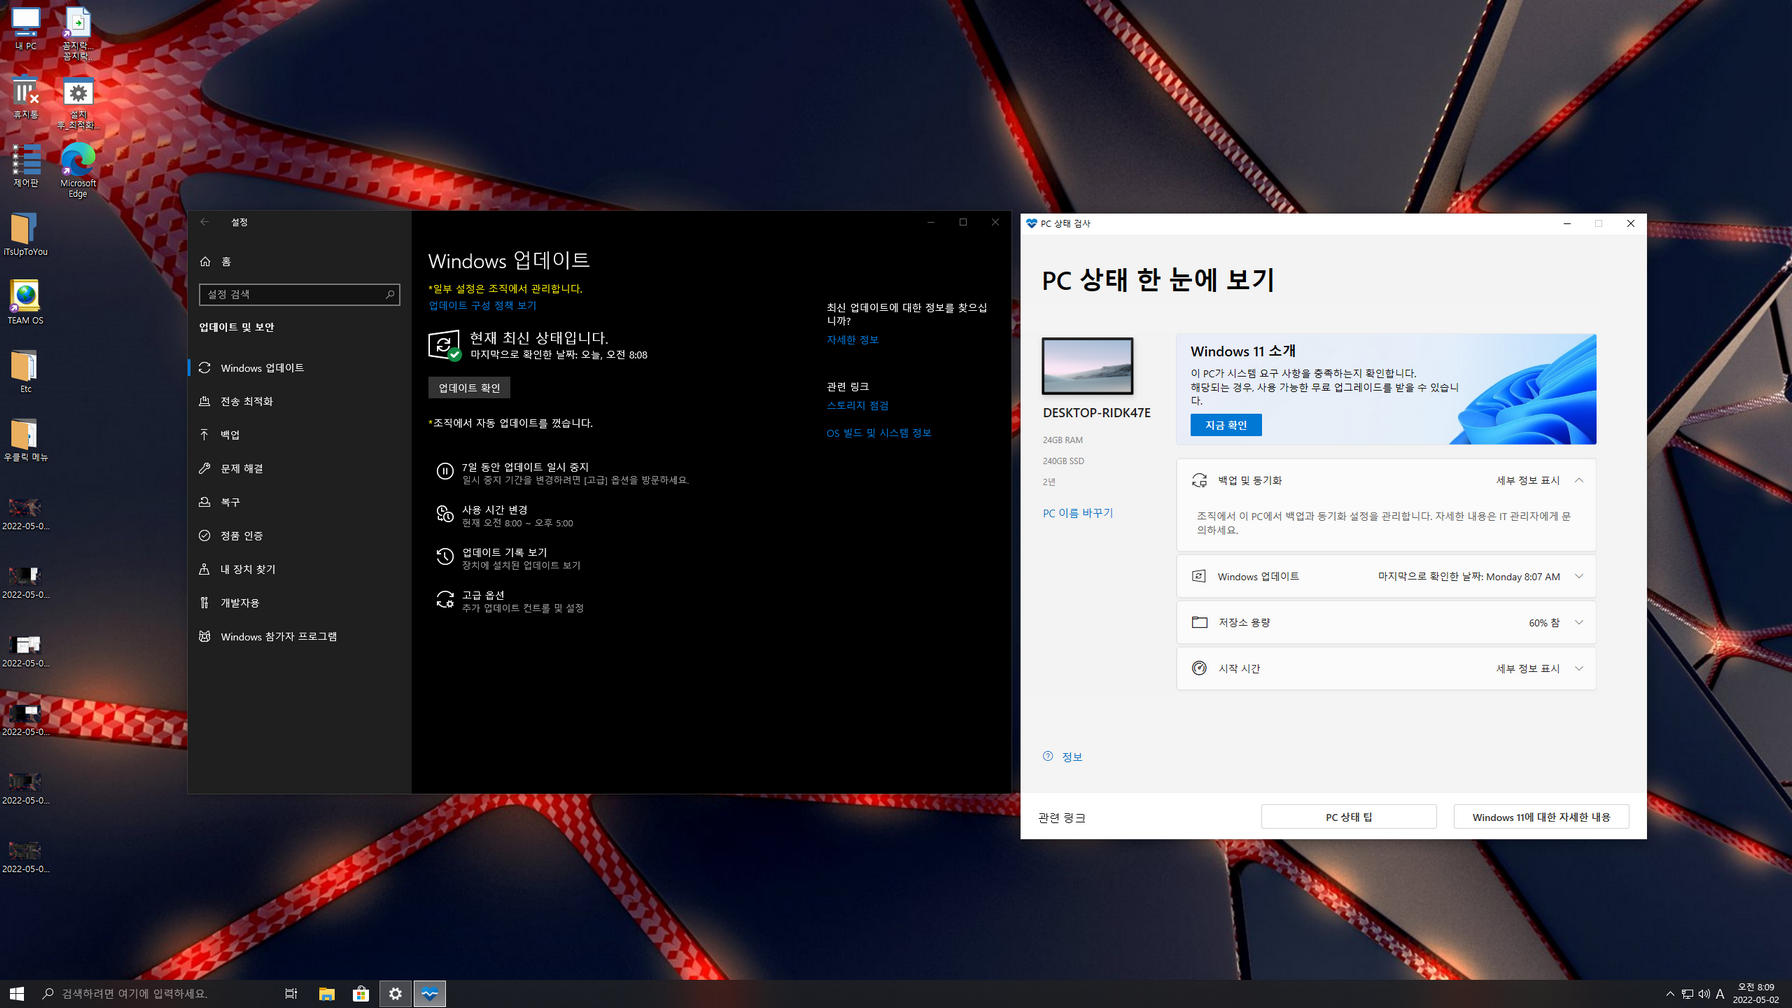
Task: Click the volume tray icon
Action: (x=1704, y=994)
